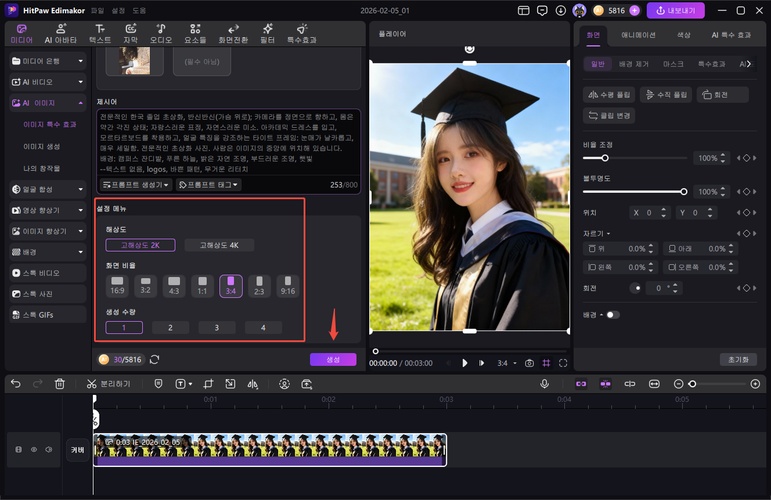Choose 9:16 aspect ratio
This screenshot has width=771, height=500.
(x=288, y=286)
